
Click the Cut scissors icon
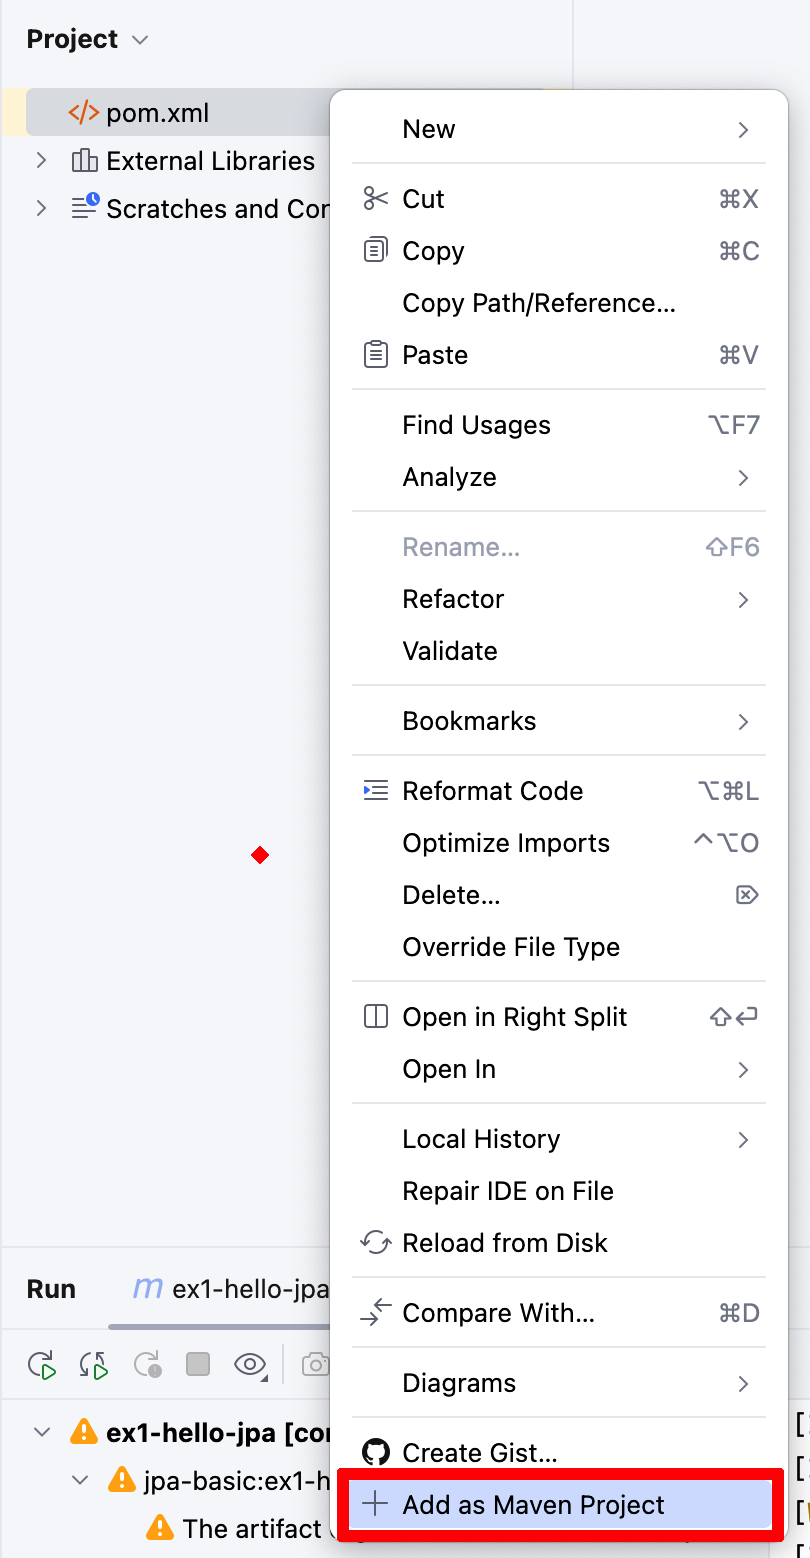coord(375,199)
